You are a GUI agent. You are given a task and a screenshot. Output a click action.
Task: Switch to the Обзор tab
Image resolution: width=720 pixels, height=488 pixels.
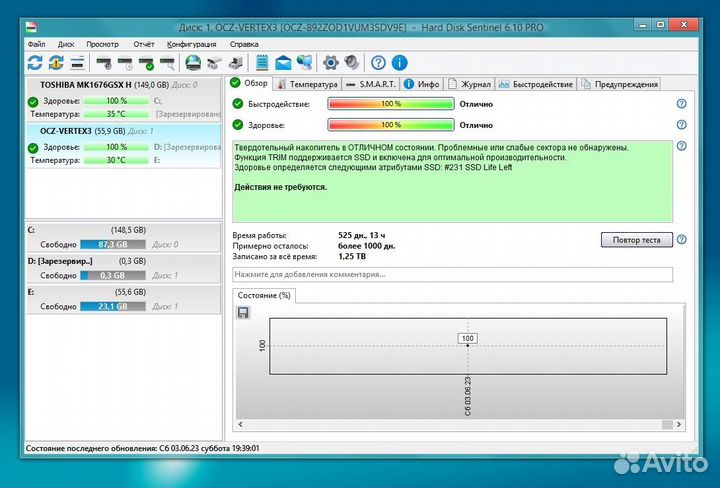pyautogui.click(x=250, y=83)
